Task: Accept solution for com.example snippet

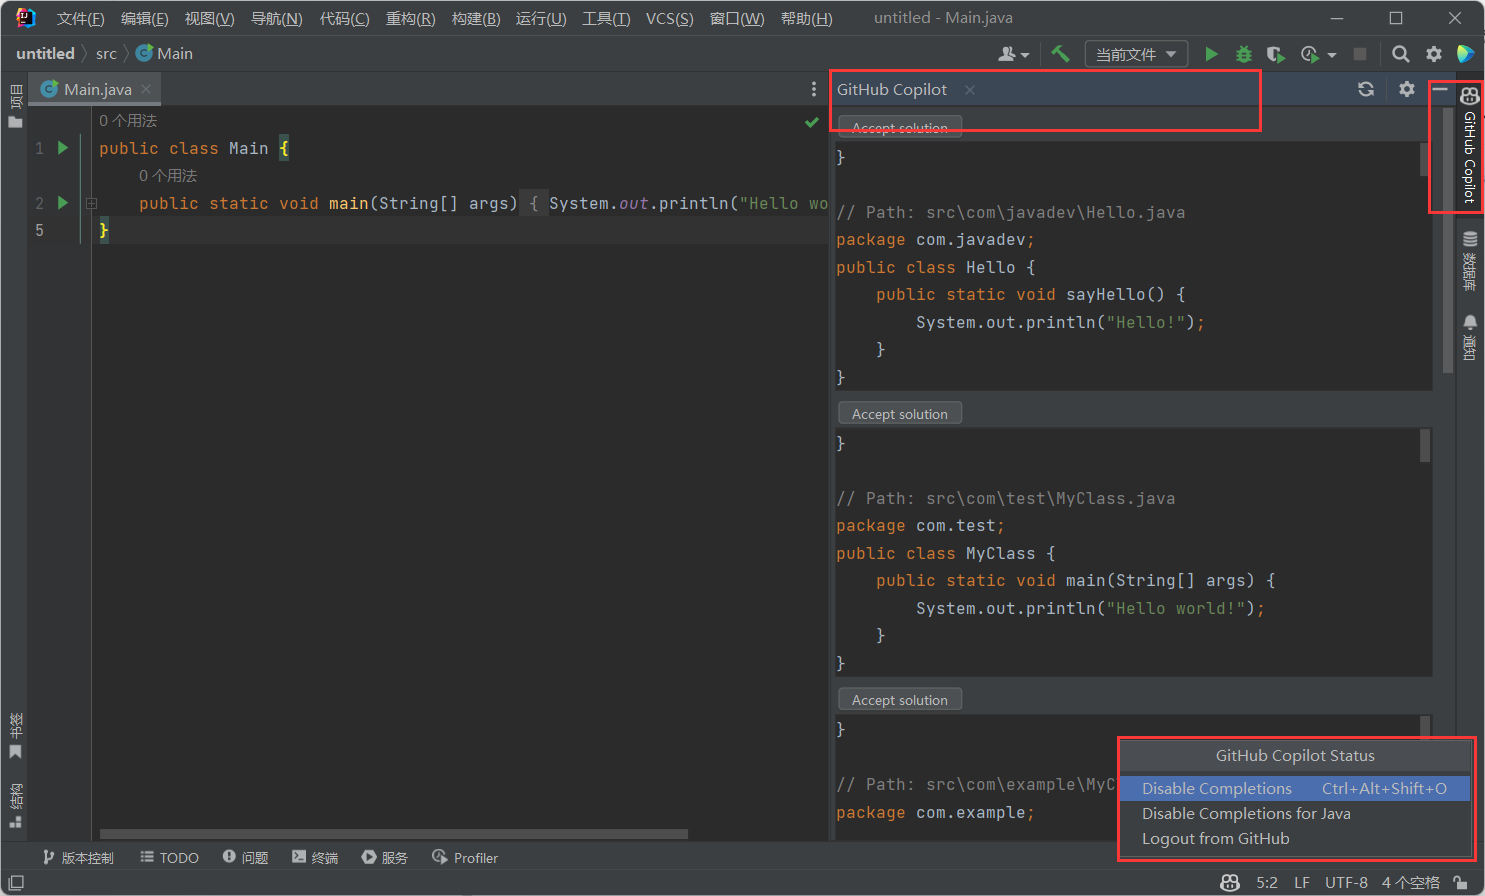Action: click(900, 700)
